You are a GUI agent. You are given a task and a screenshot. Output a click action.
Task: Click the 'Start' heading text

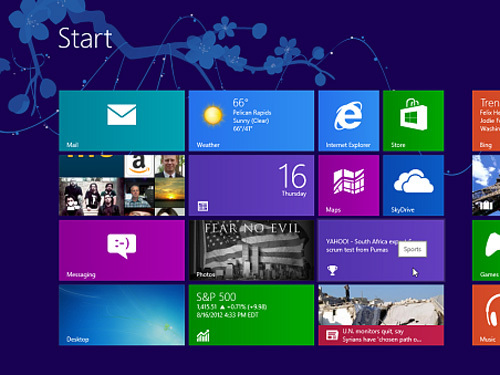point(85,38)
